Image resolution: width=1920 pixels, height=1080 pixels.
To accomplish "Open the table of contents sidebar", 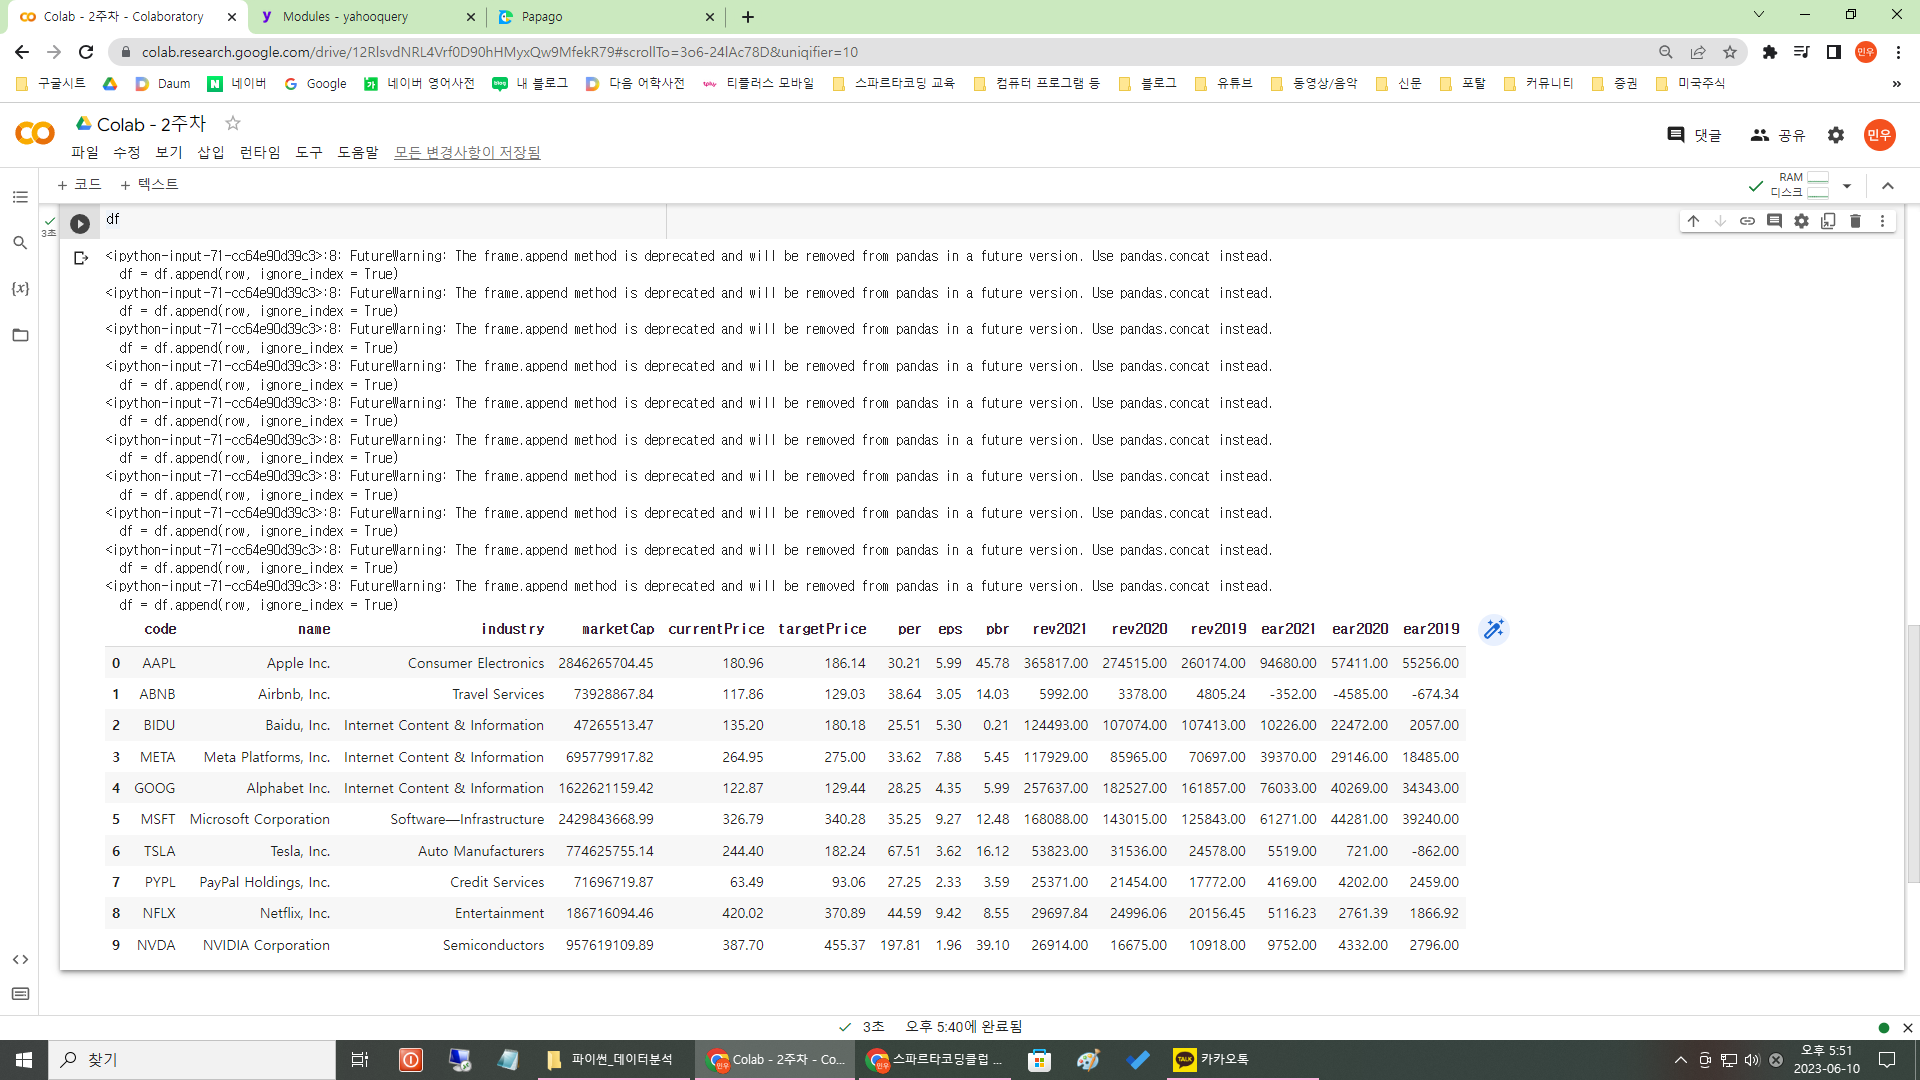I will 20,197.
